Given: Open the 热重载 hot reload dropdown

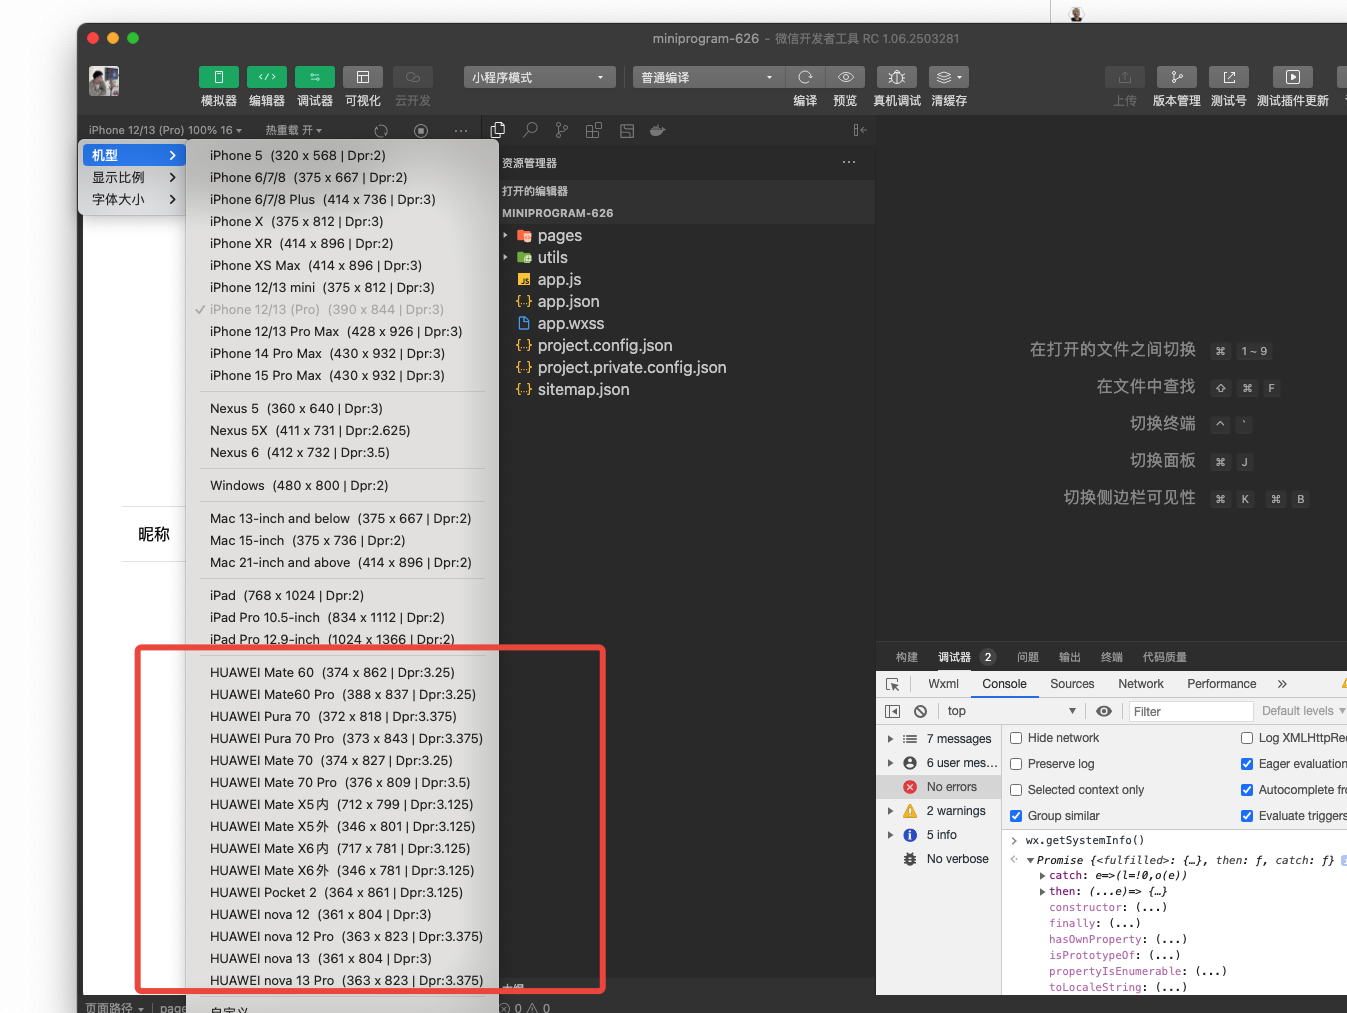Looking at the screenshot, I should [x=294, y=130].
